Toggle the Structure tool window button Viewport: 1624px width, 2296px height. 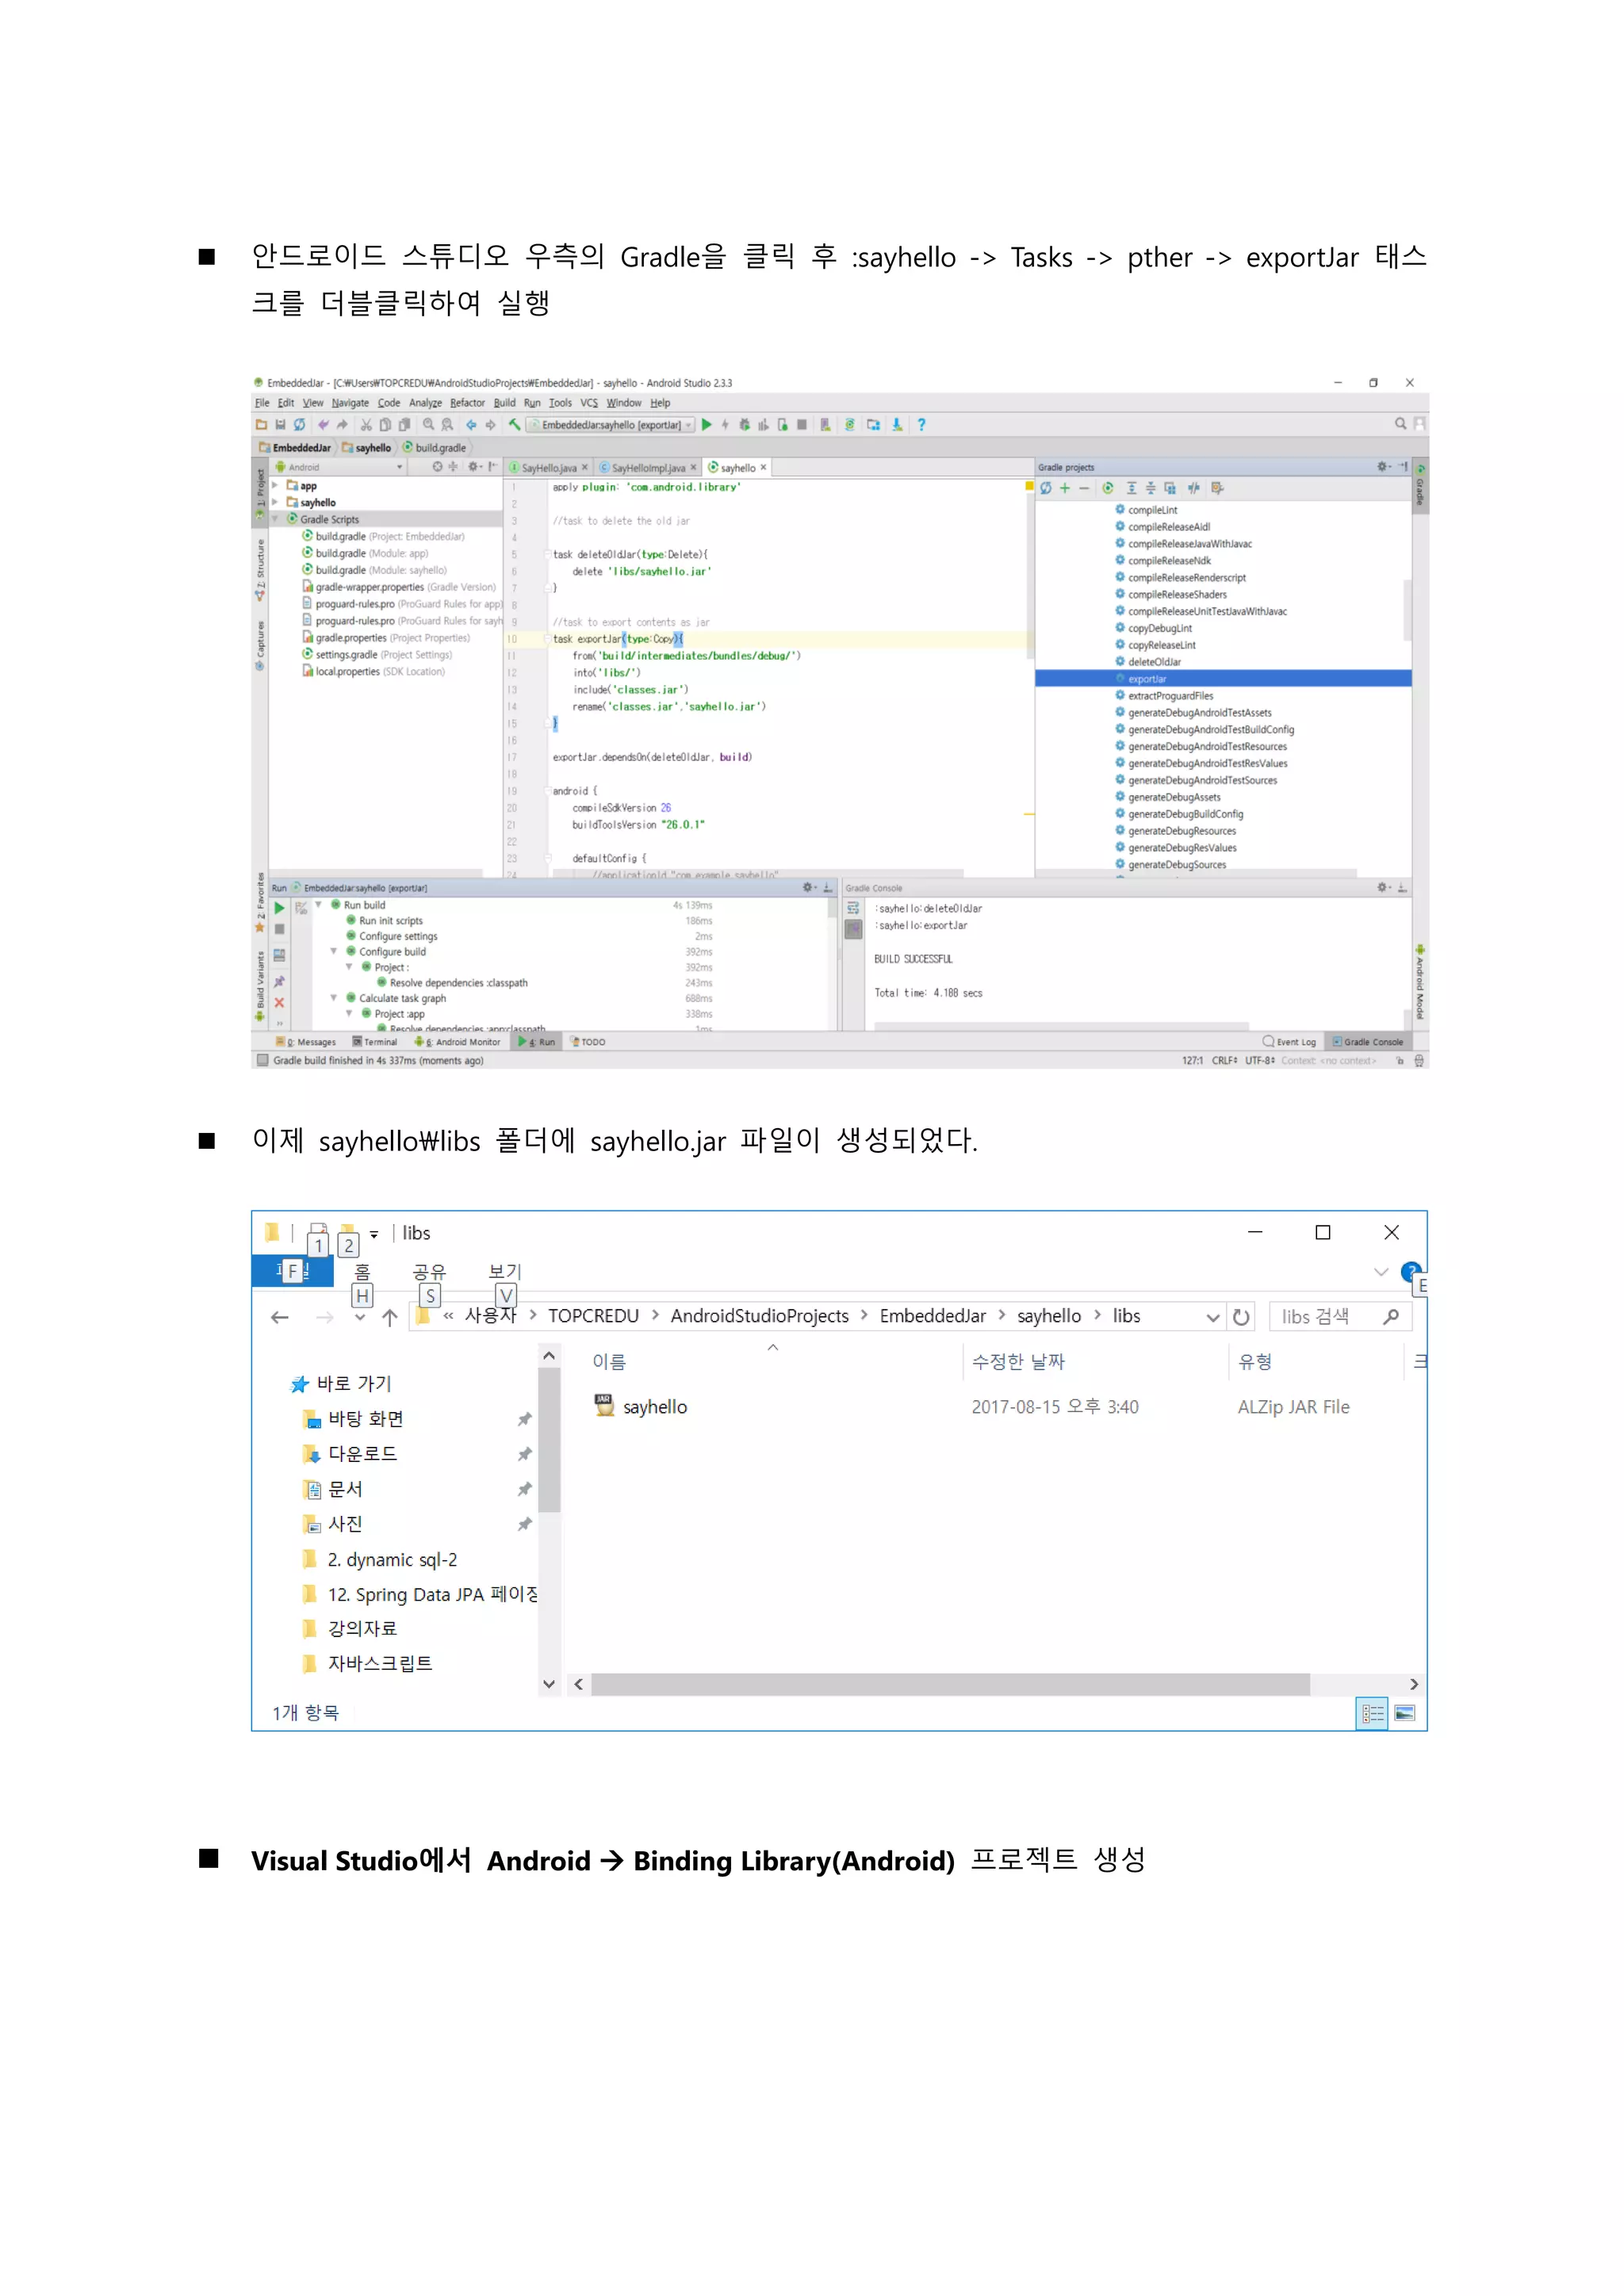pos(260,571)
